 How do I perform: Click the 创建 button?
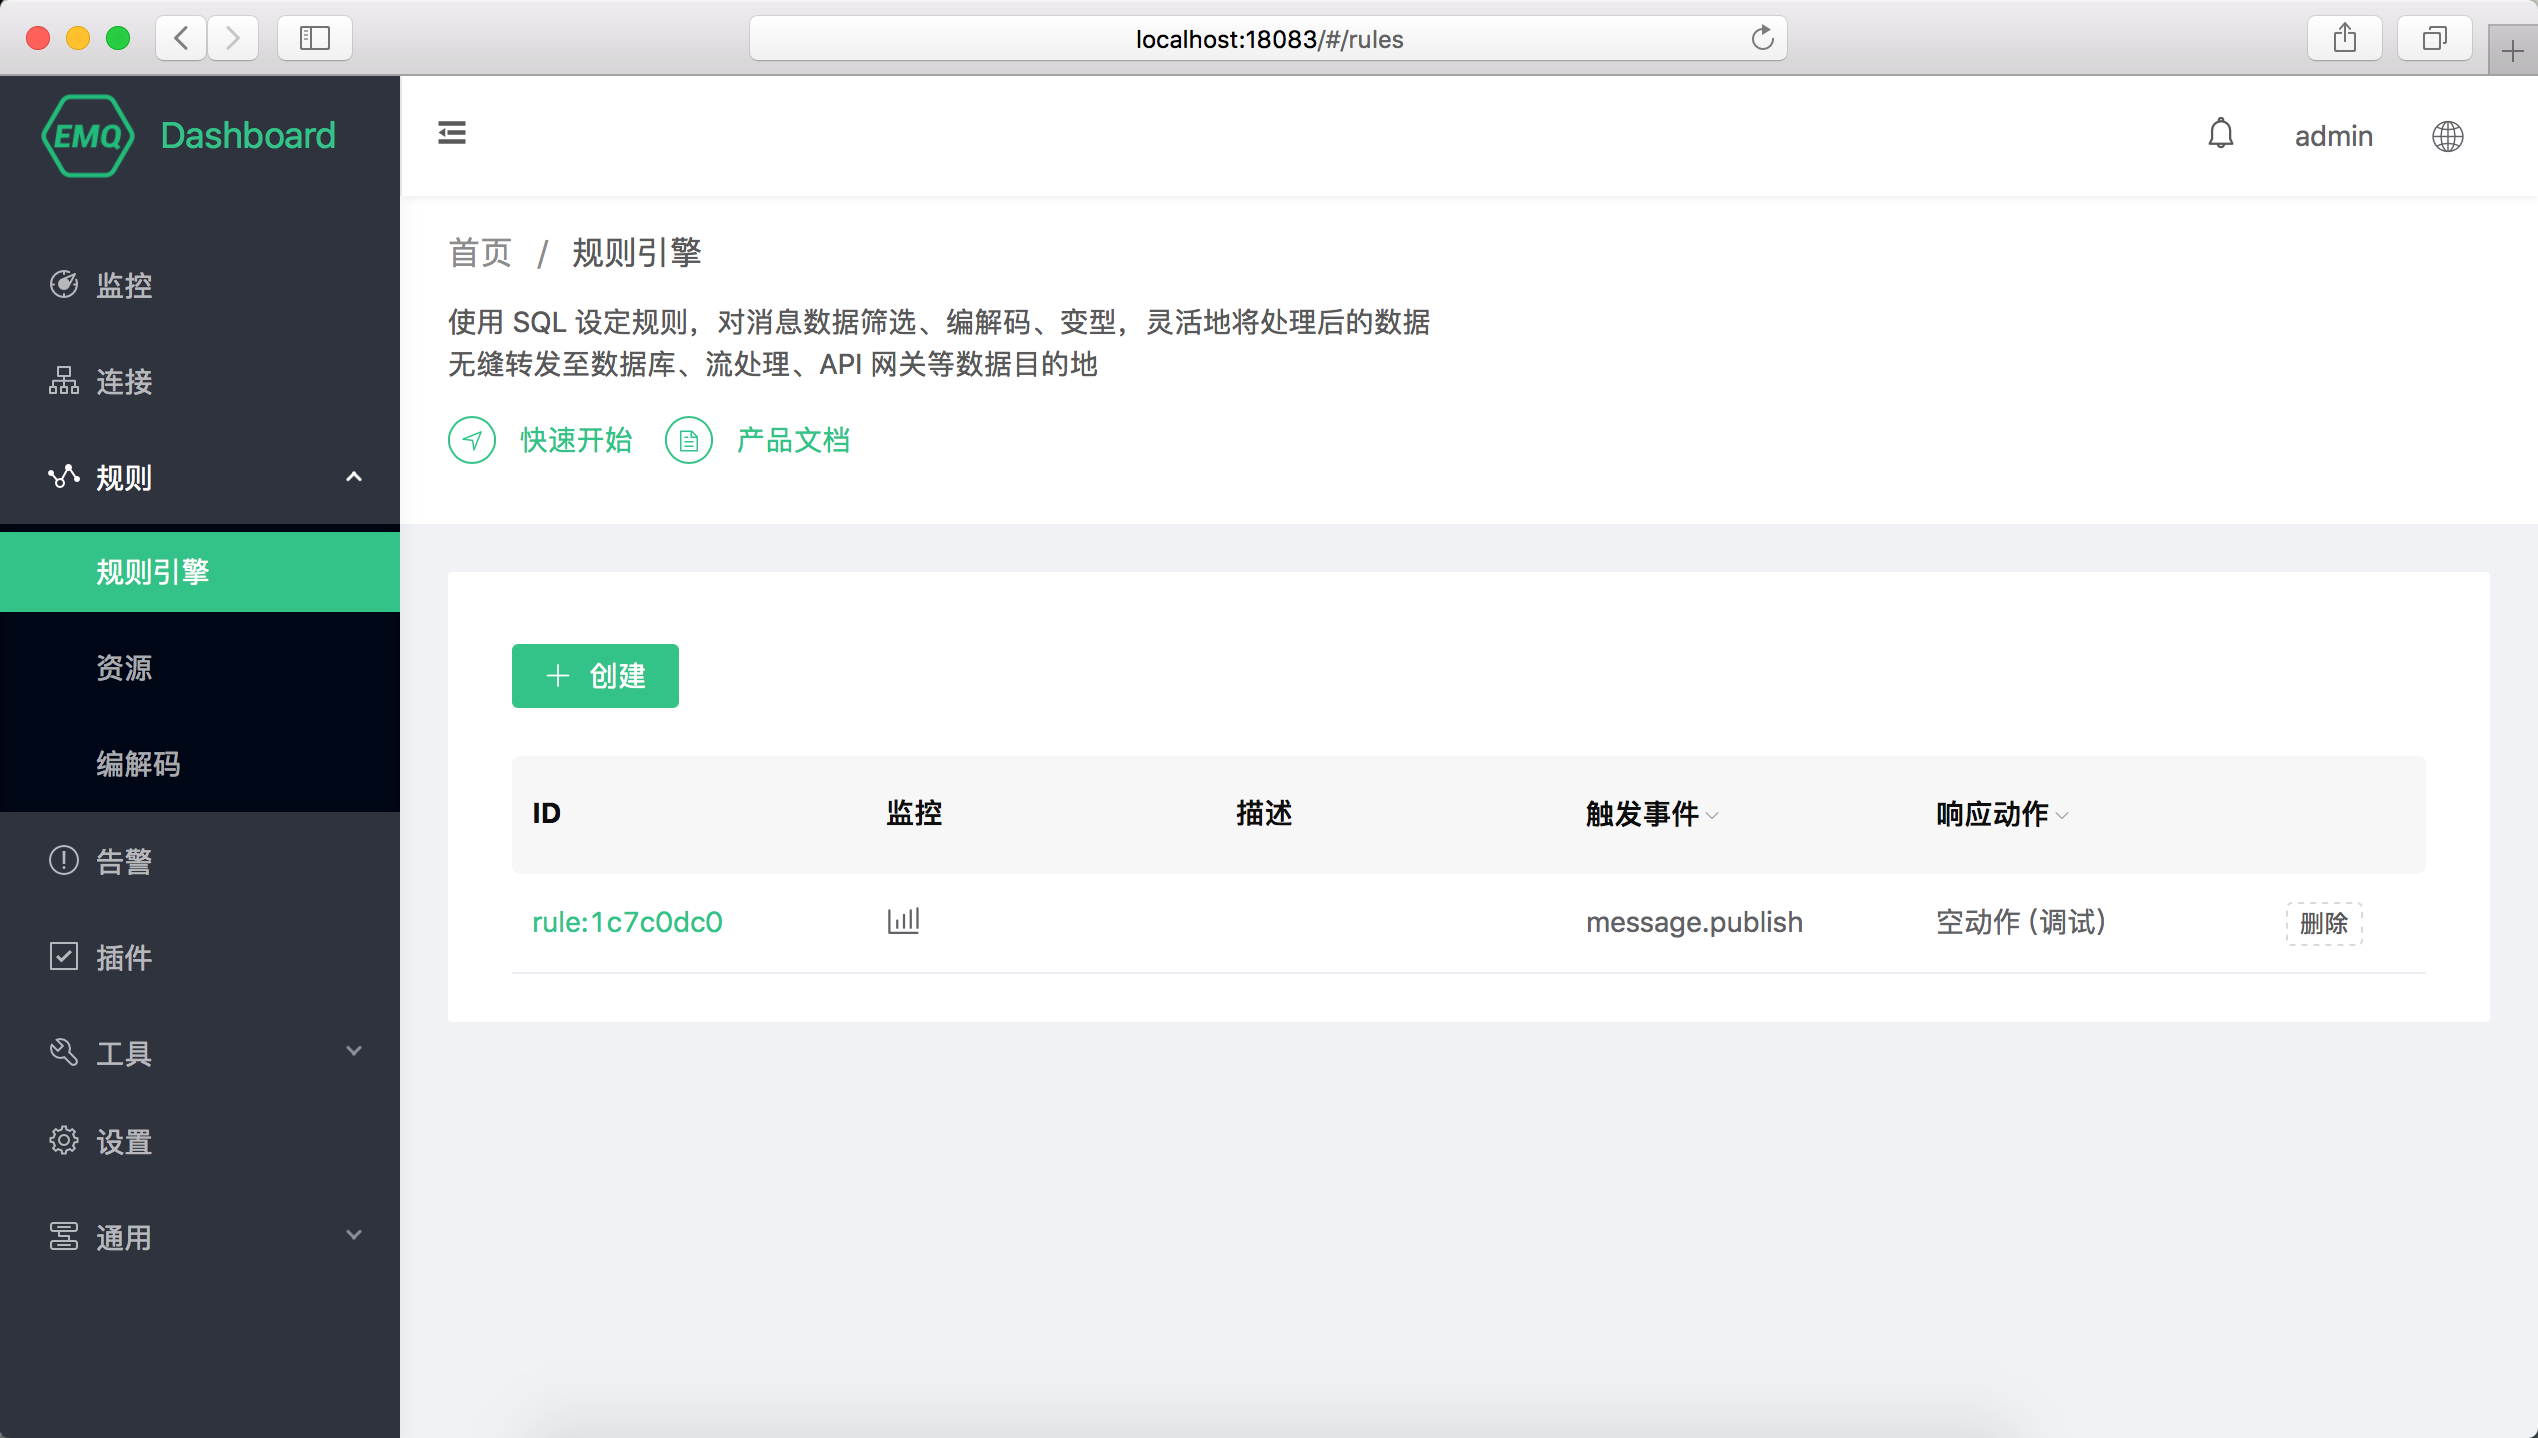tap(595, 676)
